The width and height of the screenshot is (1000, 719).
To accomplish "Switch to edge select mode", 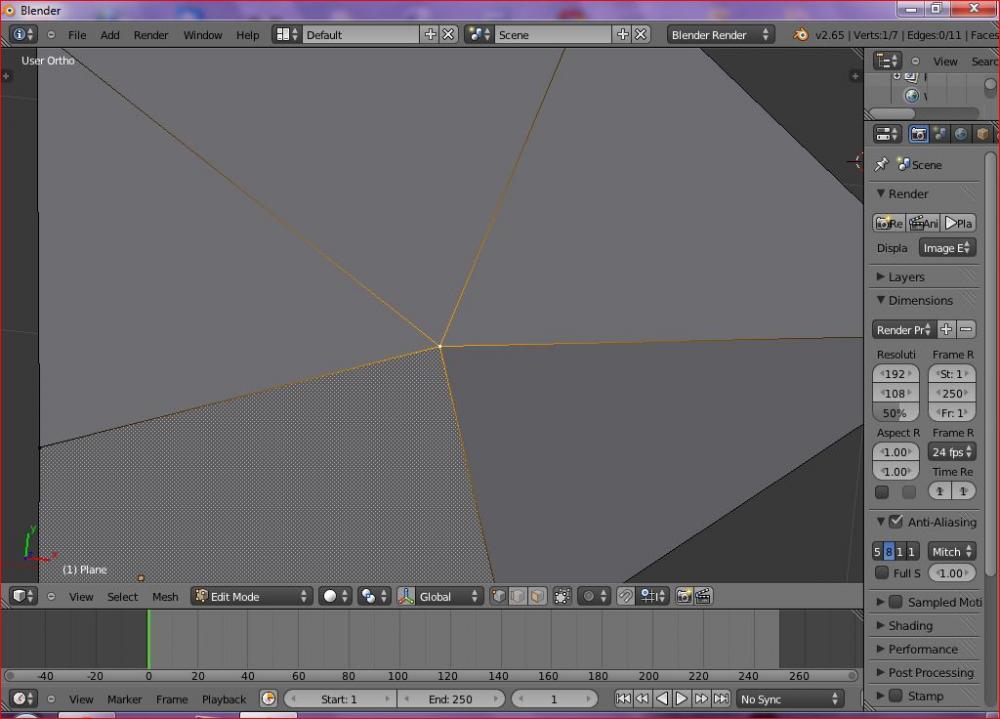I will [x=518, y=596].
